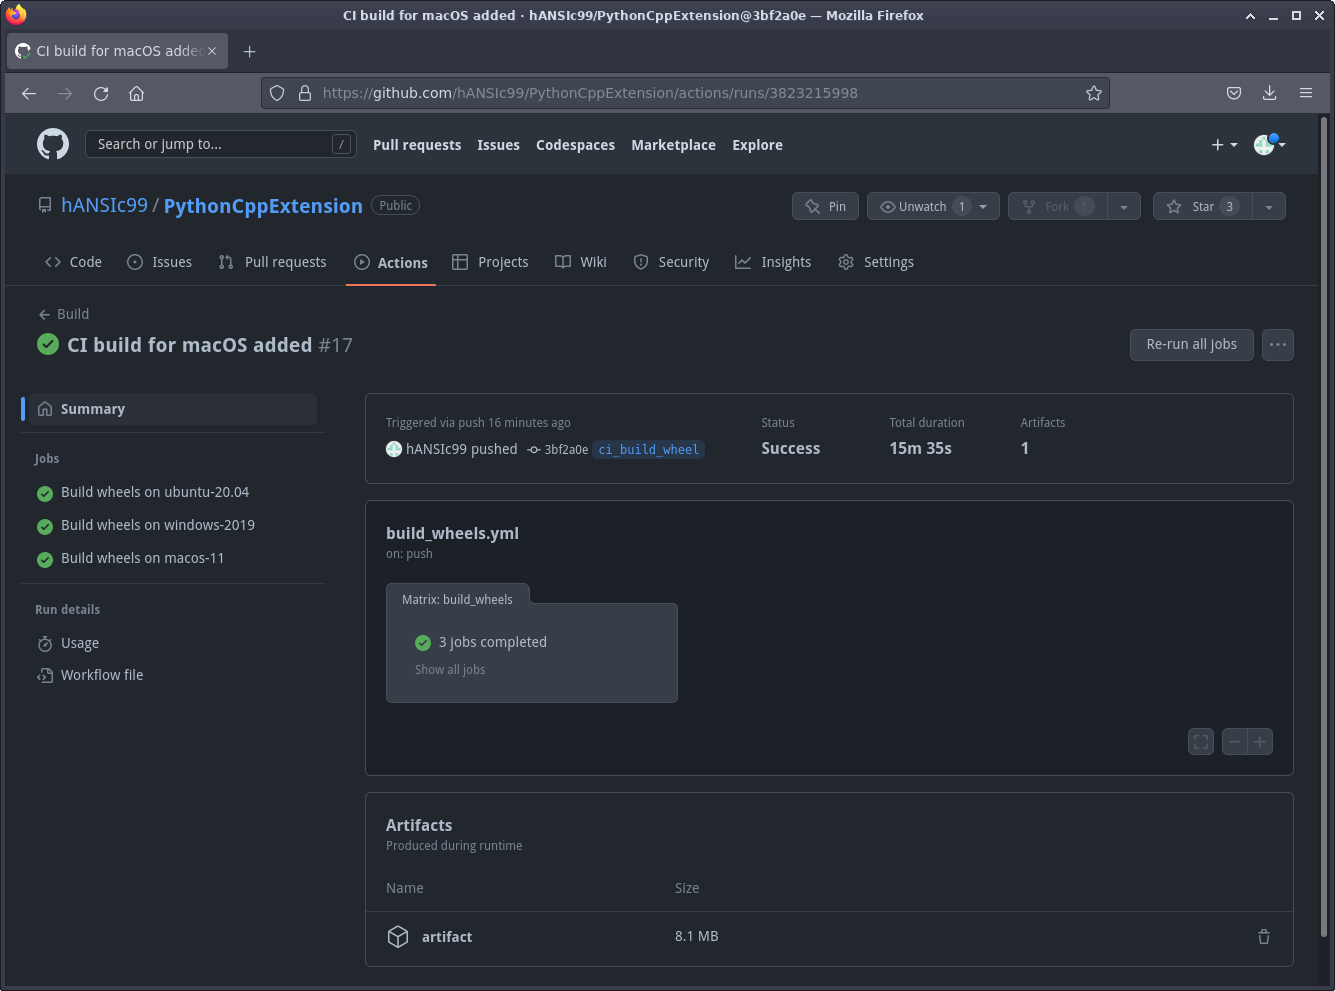1335x991 pixels.
Task: Zoom out the workflow graph
Action: (x=1235, y=742)
